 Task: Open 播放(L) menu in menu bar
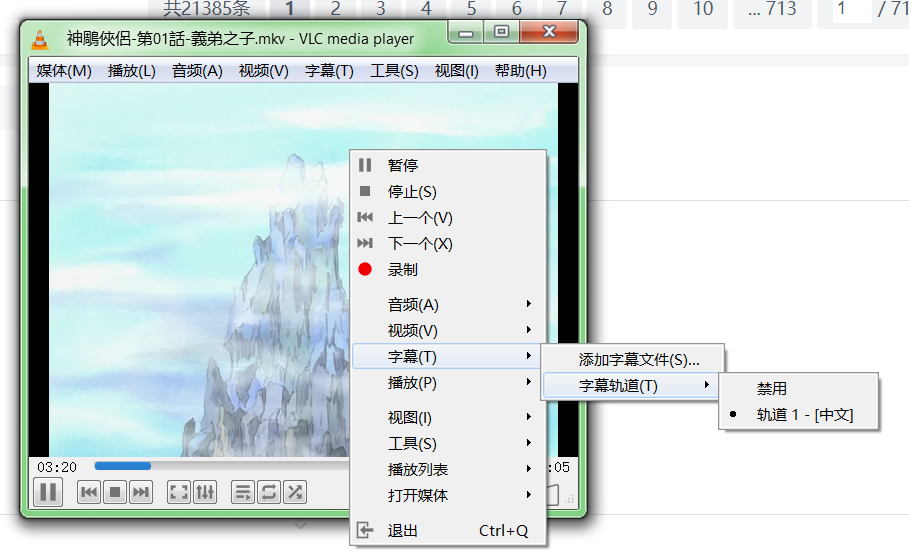click(132, 71)
